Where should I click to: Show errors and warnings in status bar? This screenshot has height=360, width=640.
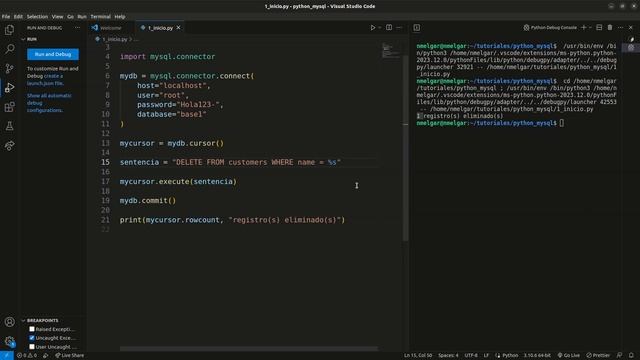click(x=27, y=356)
